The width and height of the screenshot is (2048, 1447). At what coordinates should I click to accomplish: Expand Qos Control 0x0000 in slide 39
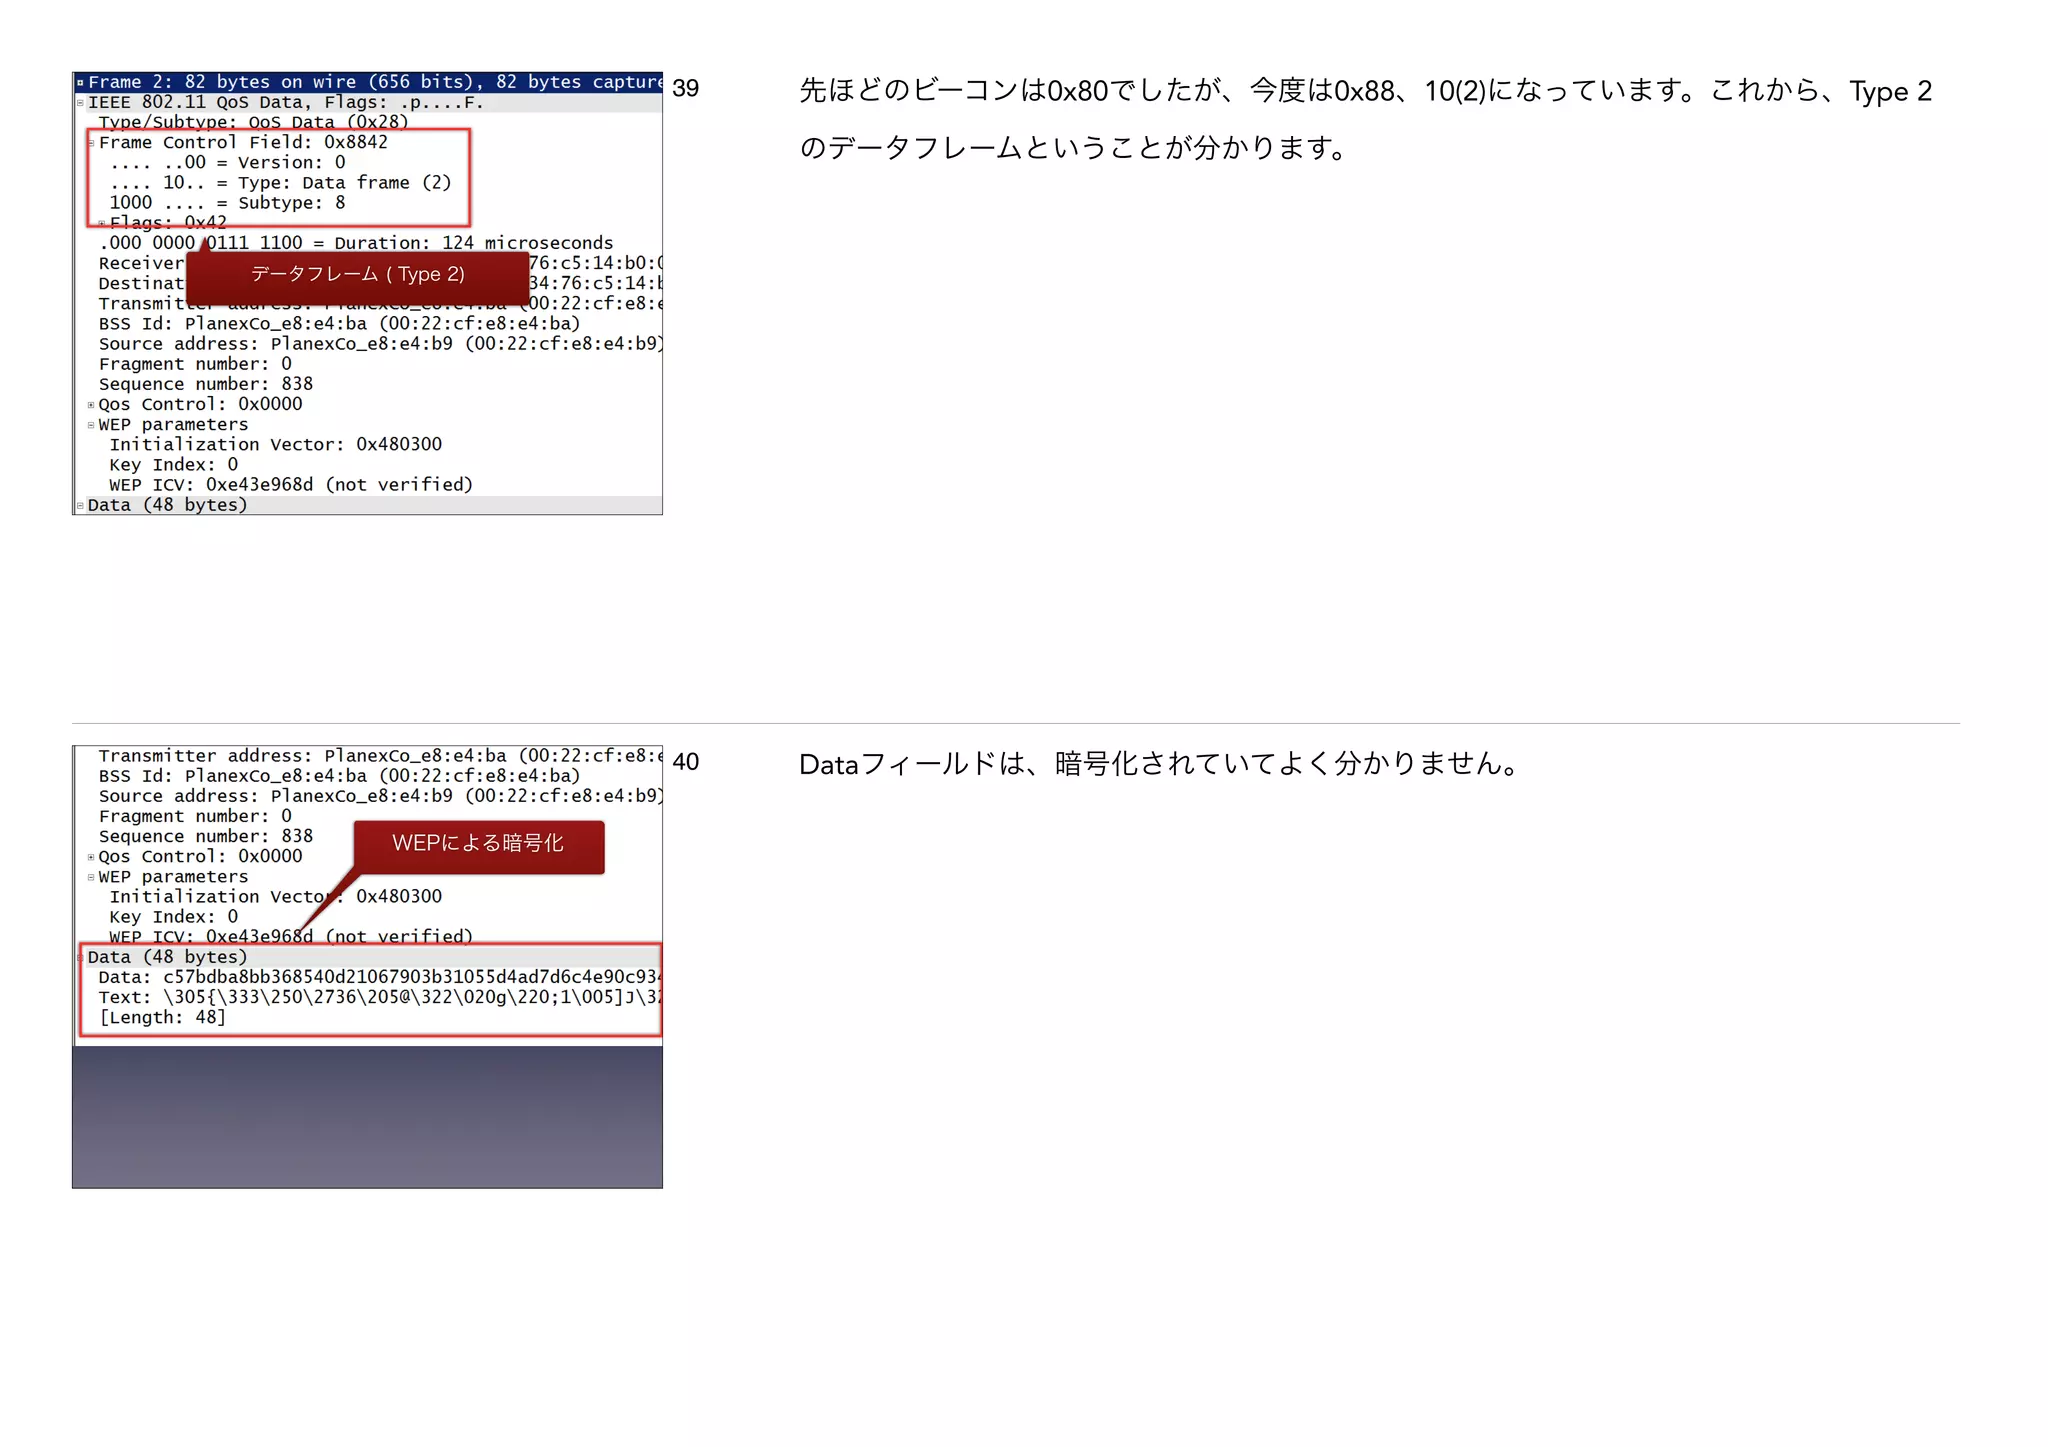(x=91, y=405)
